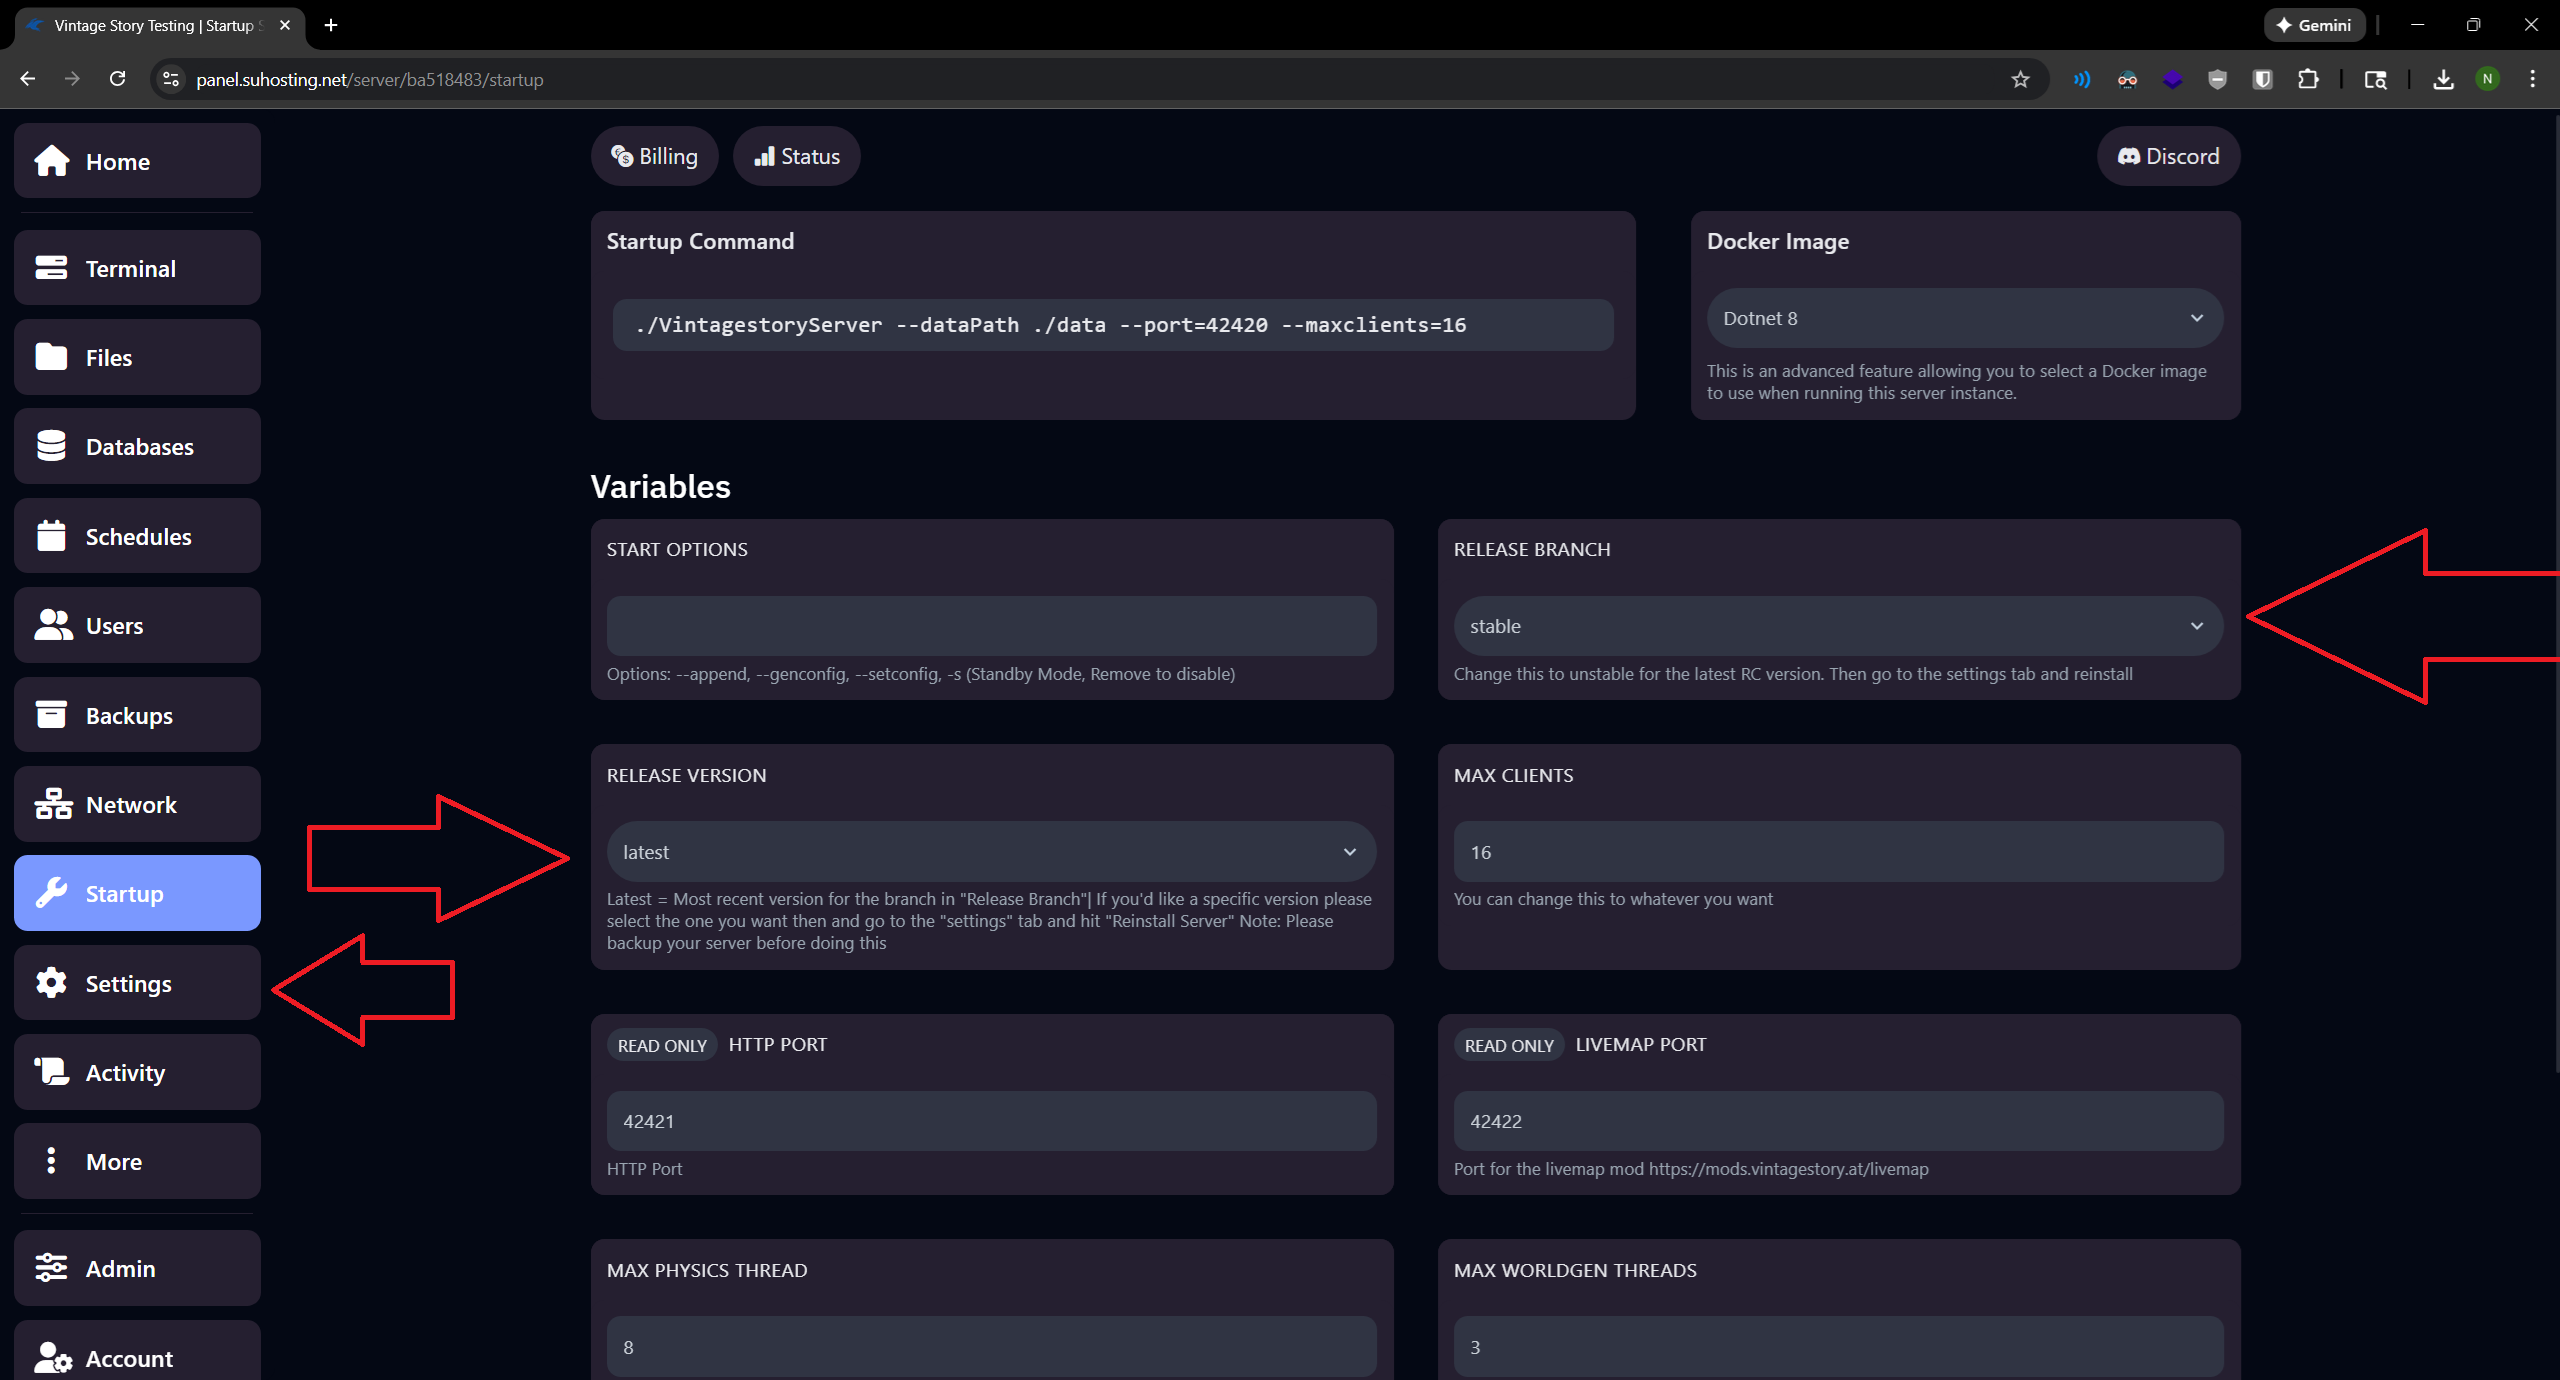Open the Discord link button

[x=2168, y=156]
